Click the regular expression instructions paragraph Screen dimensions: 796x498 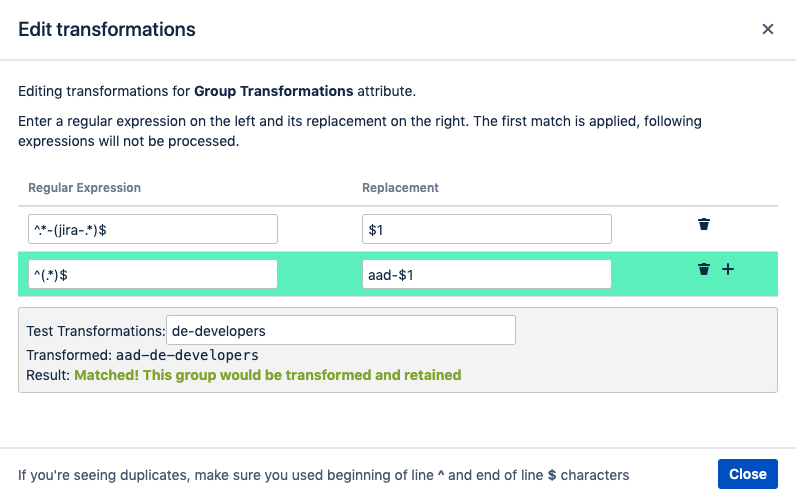(x=360, y=131)
